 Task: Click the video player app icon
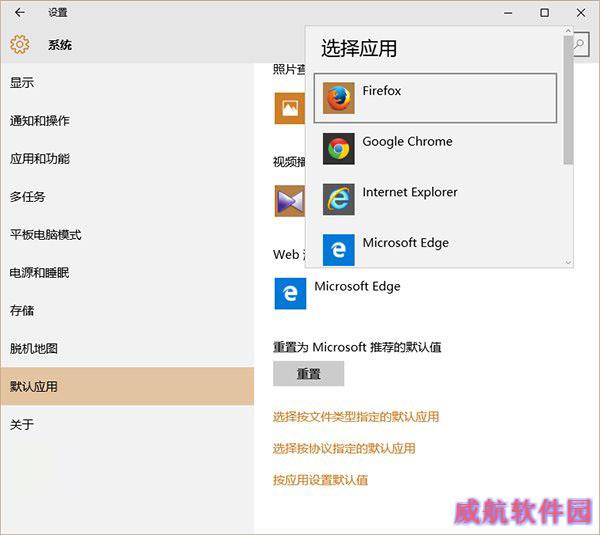[290, 201]
